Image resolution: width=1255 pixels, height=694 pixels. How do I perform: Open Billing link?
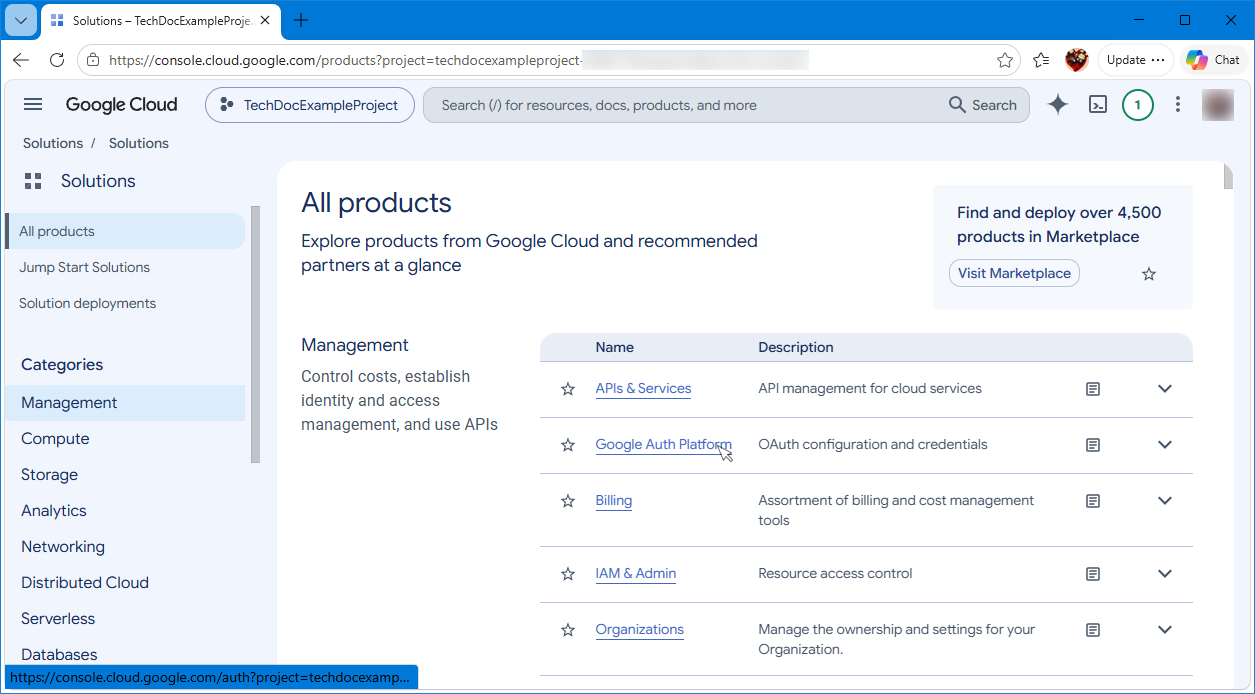point(613,501)
